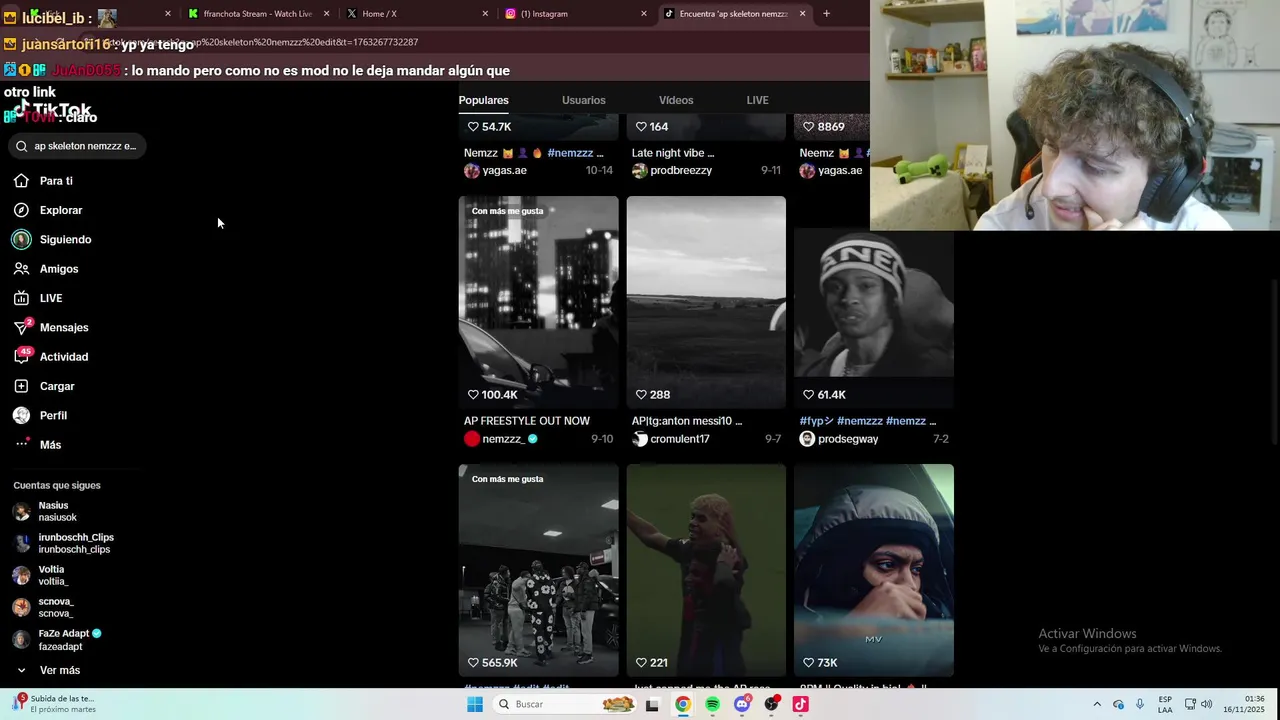The image size is (1280, 720).
Task: Switch to the LIVE results tab
Action: click(758, 100)
